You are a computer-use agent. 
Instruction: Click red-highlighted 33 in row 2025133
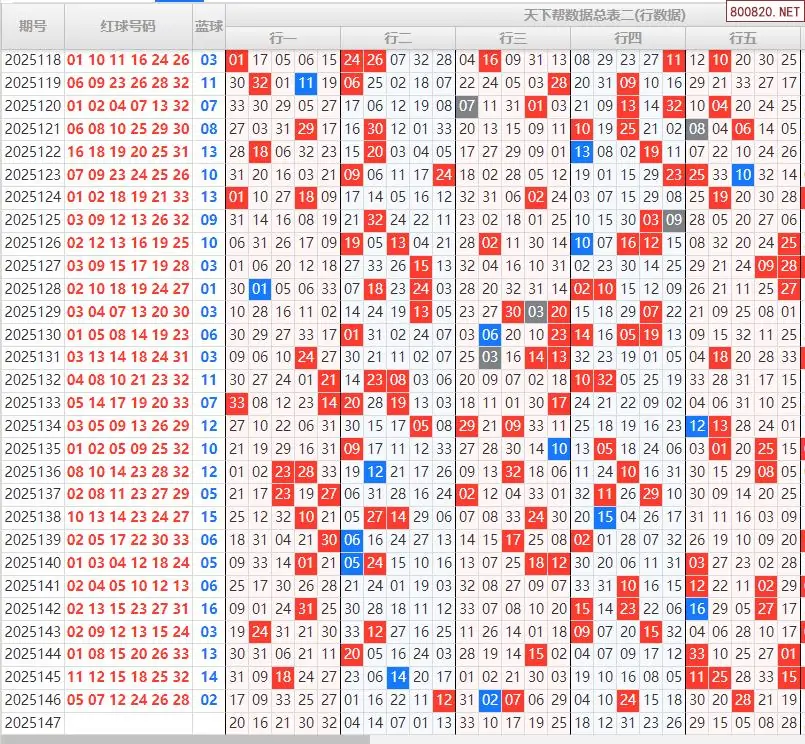pyautogui.click(x=237, y=403)
